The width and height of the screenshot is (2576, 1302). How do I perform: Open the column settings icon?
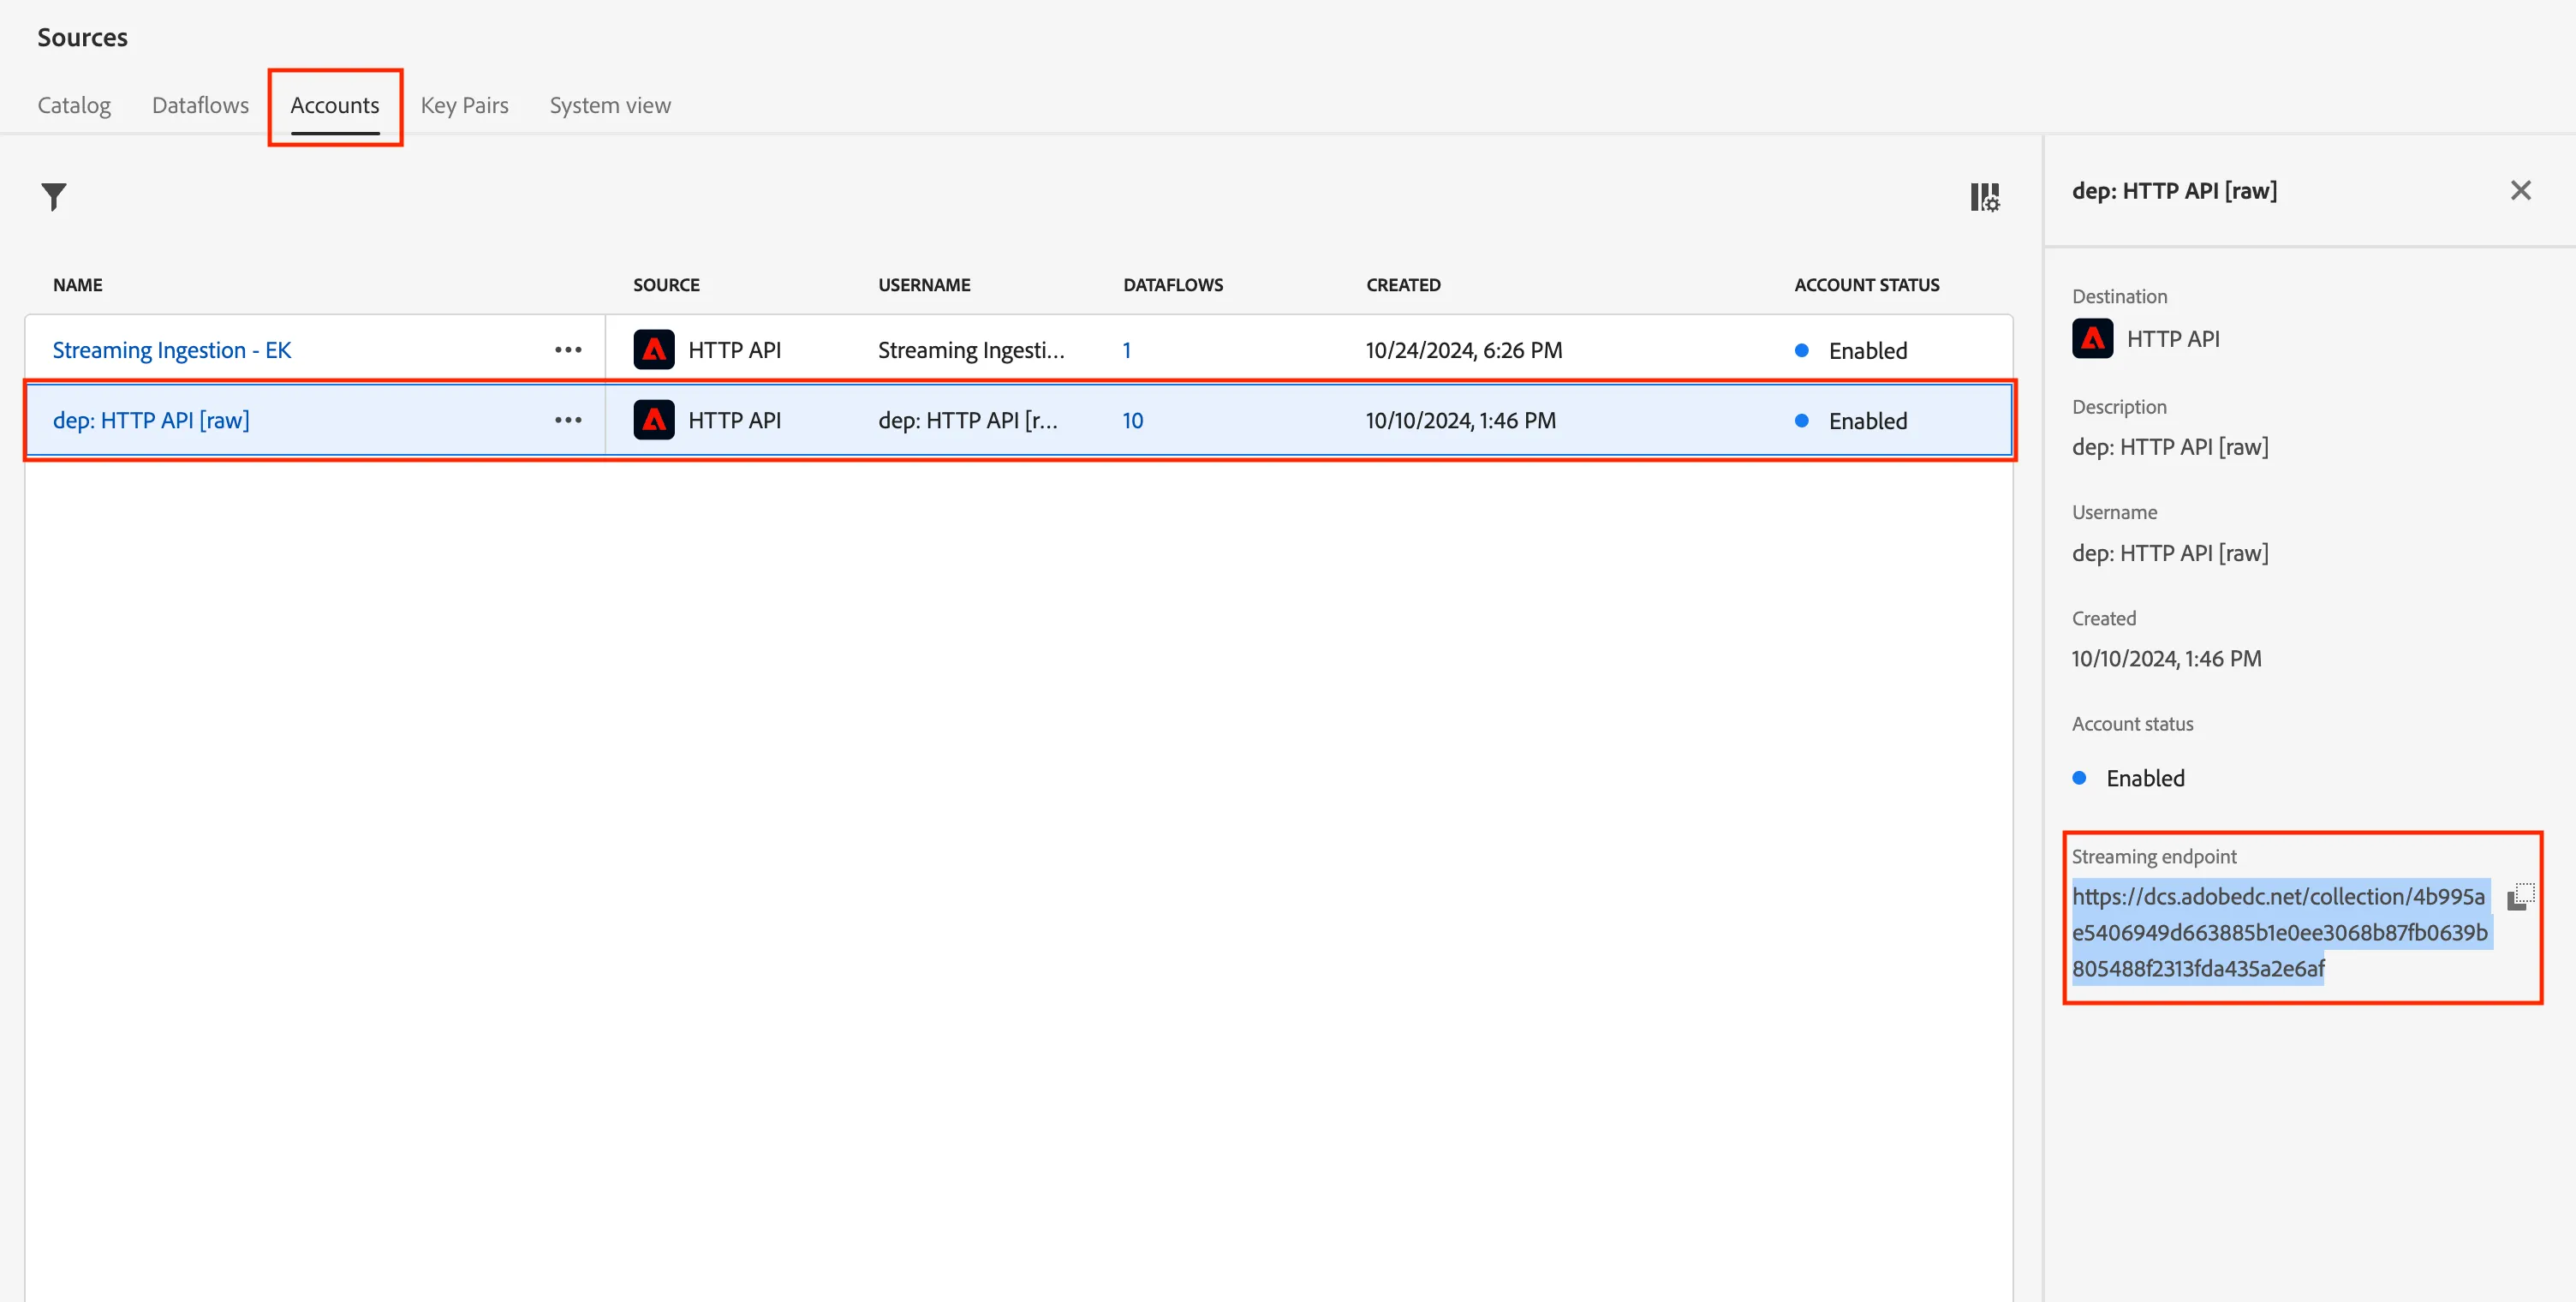click(x=1985, y=197)
